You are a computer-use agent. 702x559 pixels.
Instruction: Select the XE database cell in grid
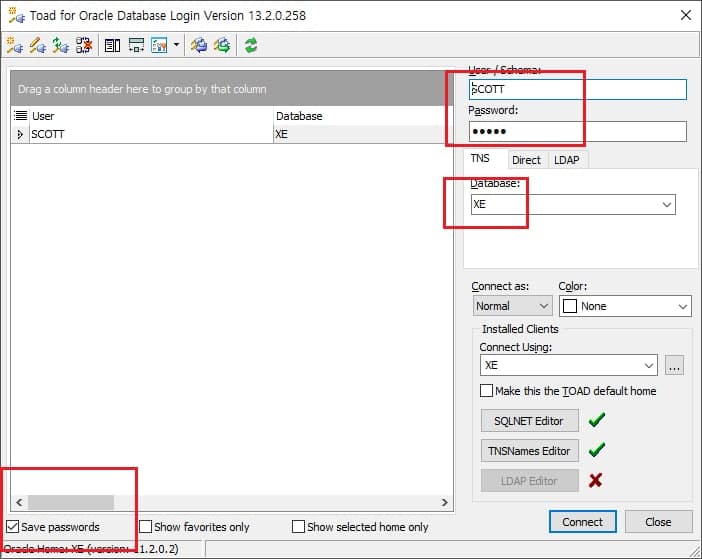[363, 134]
